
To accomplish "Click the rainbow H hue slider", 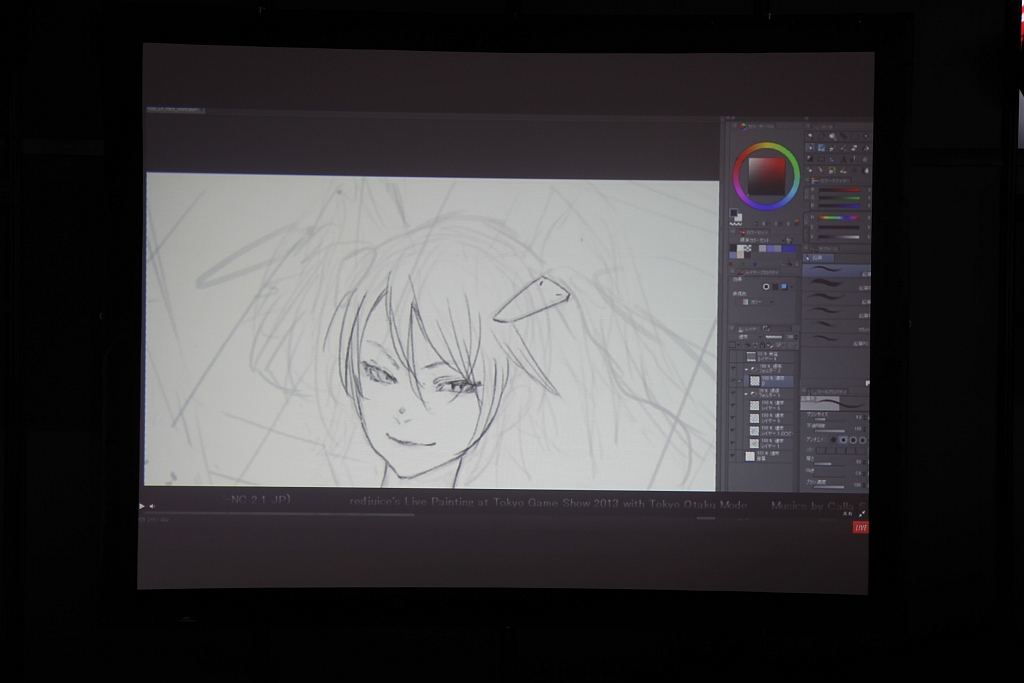I will 839,217.
